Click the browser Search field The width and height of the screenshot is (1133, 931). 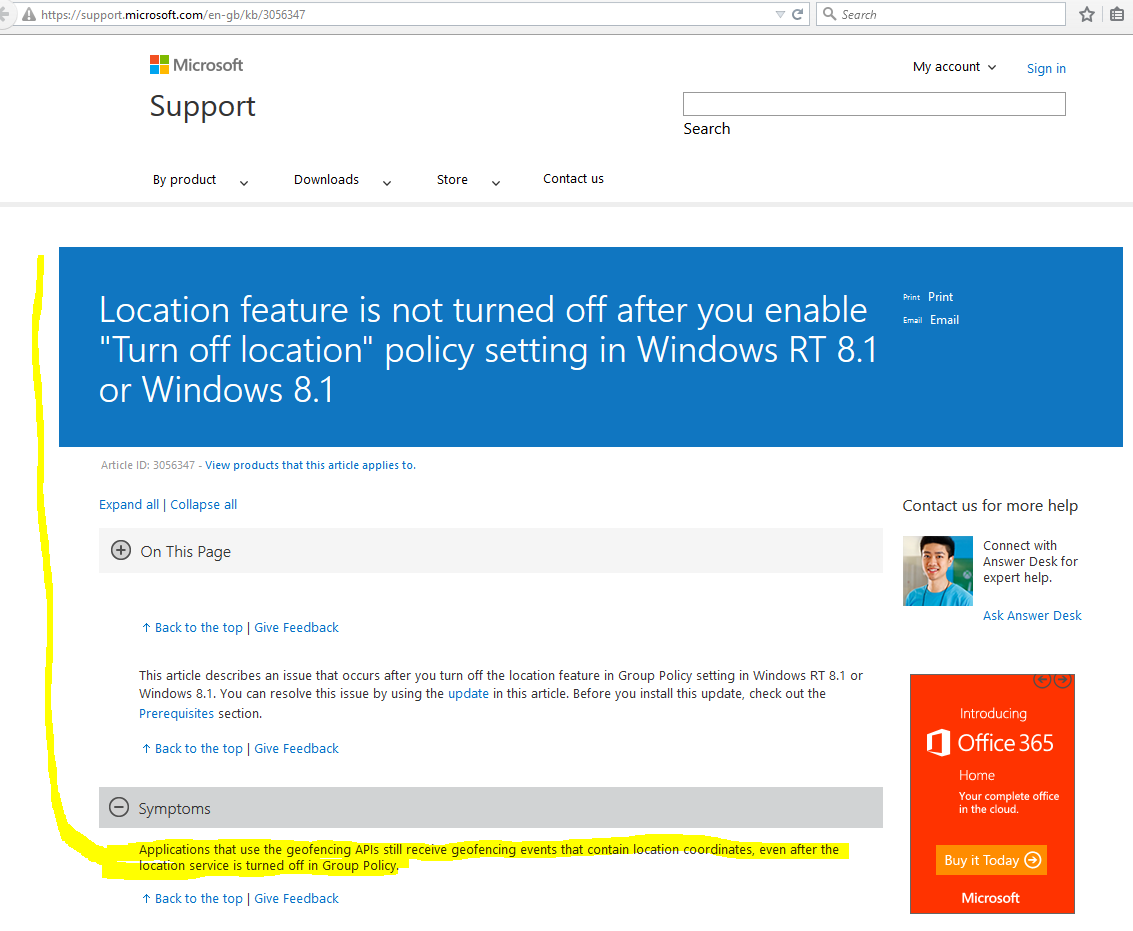point(941,14)
